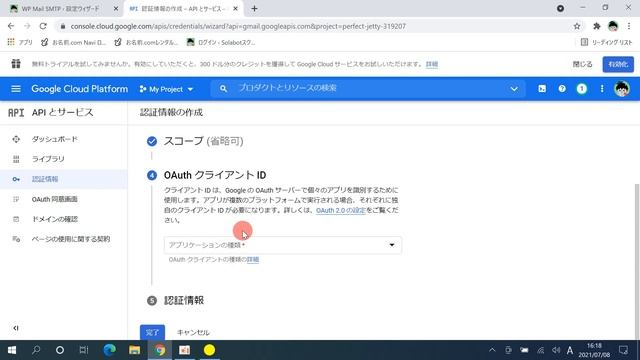
Task: Click the Google Cloud Platform logo text
Action: pos(80,89)
